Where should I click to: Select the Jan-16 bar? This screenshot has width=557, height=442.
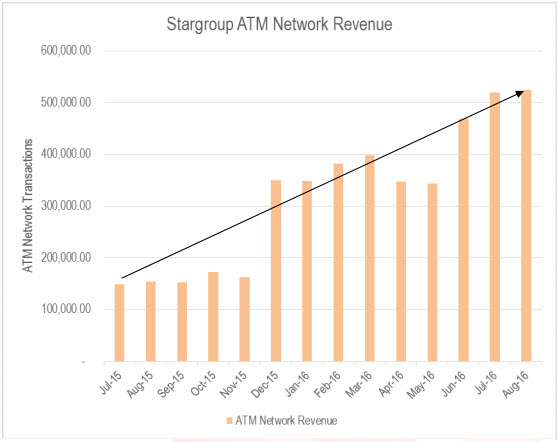point(307,271)
